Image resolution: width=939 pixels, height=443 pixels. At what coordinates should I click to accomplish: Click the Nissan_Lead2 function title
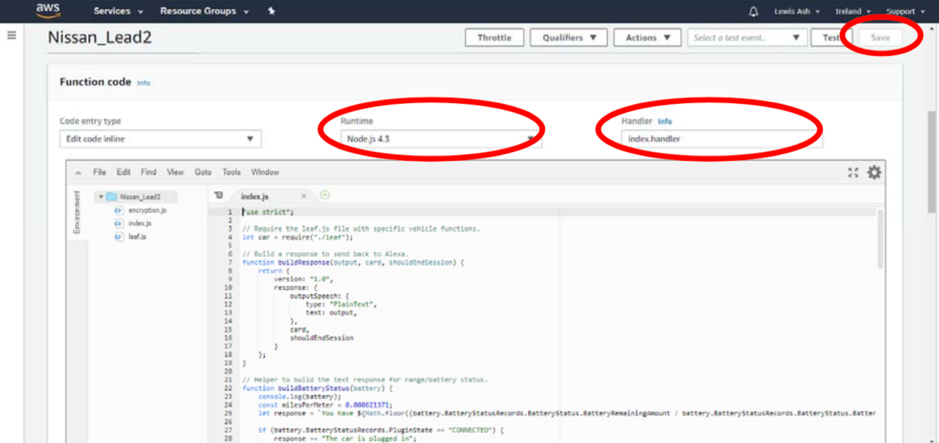point(99,38)
